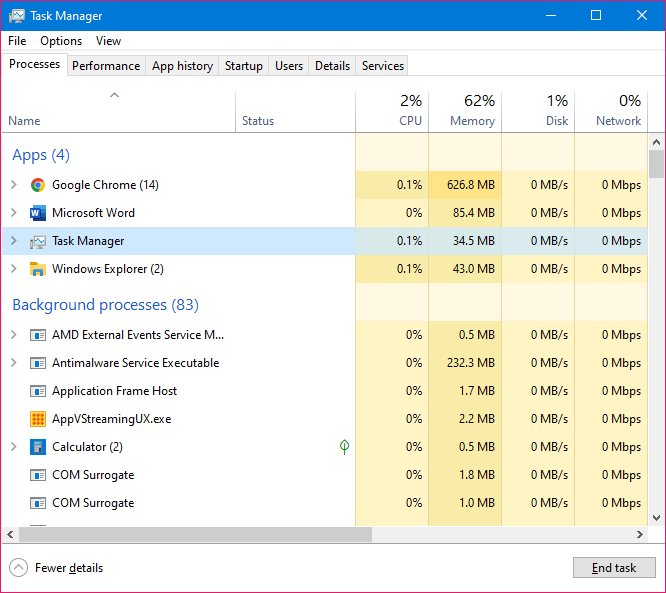Expand the Microsoft Word process entry

click(14, 213)
